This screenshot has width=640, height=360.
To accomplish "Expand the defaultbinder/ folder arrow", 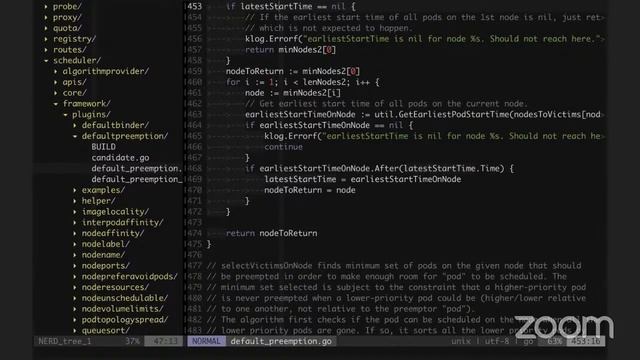I will (75, 126).
